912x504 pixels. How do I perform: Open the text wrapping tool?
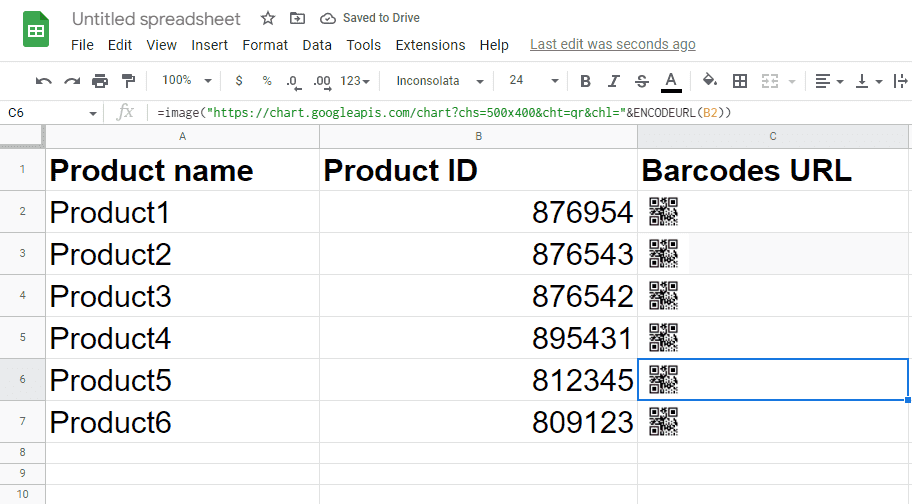[x=900, y=81]
